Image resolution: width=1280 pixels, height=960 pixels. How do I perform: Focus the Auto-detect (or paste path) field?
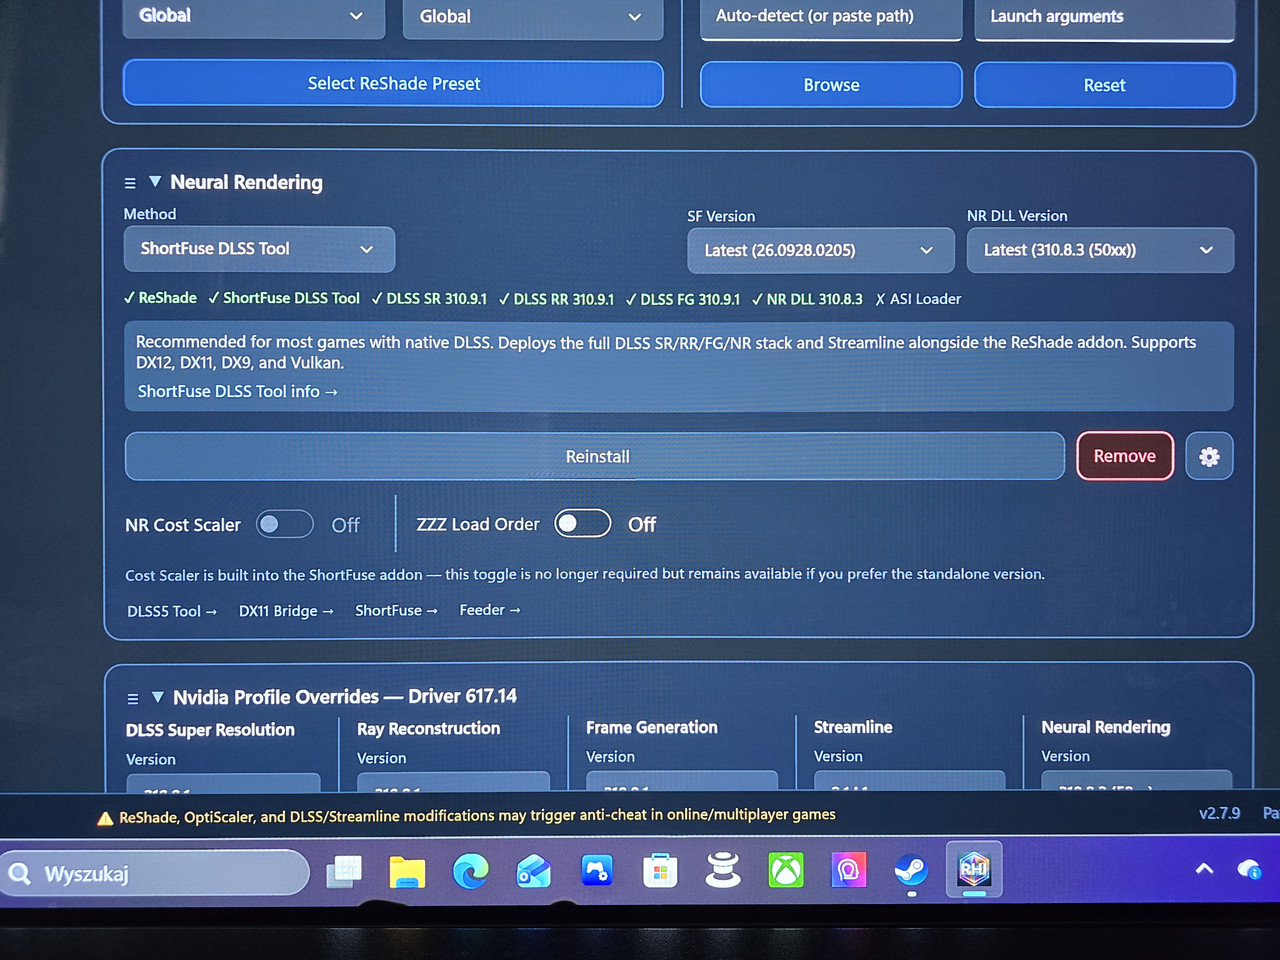point(831,18)
